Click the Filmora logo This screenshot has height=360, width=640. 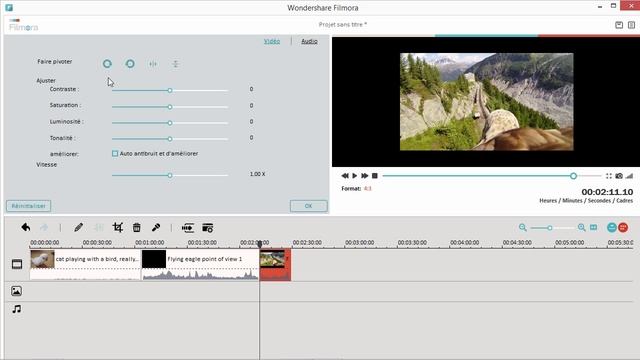tap(23, 26)
